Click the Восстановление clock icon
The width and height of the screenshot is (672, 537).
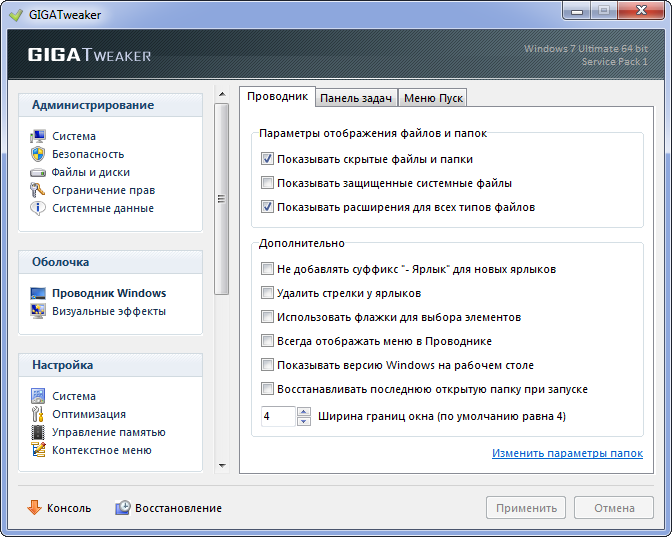point(123,508)
